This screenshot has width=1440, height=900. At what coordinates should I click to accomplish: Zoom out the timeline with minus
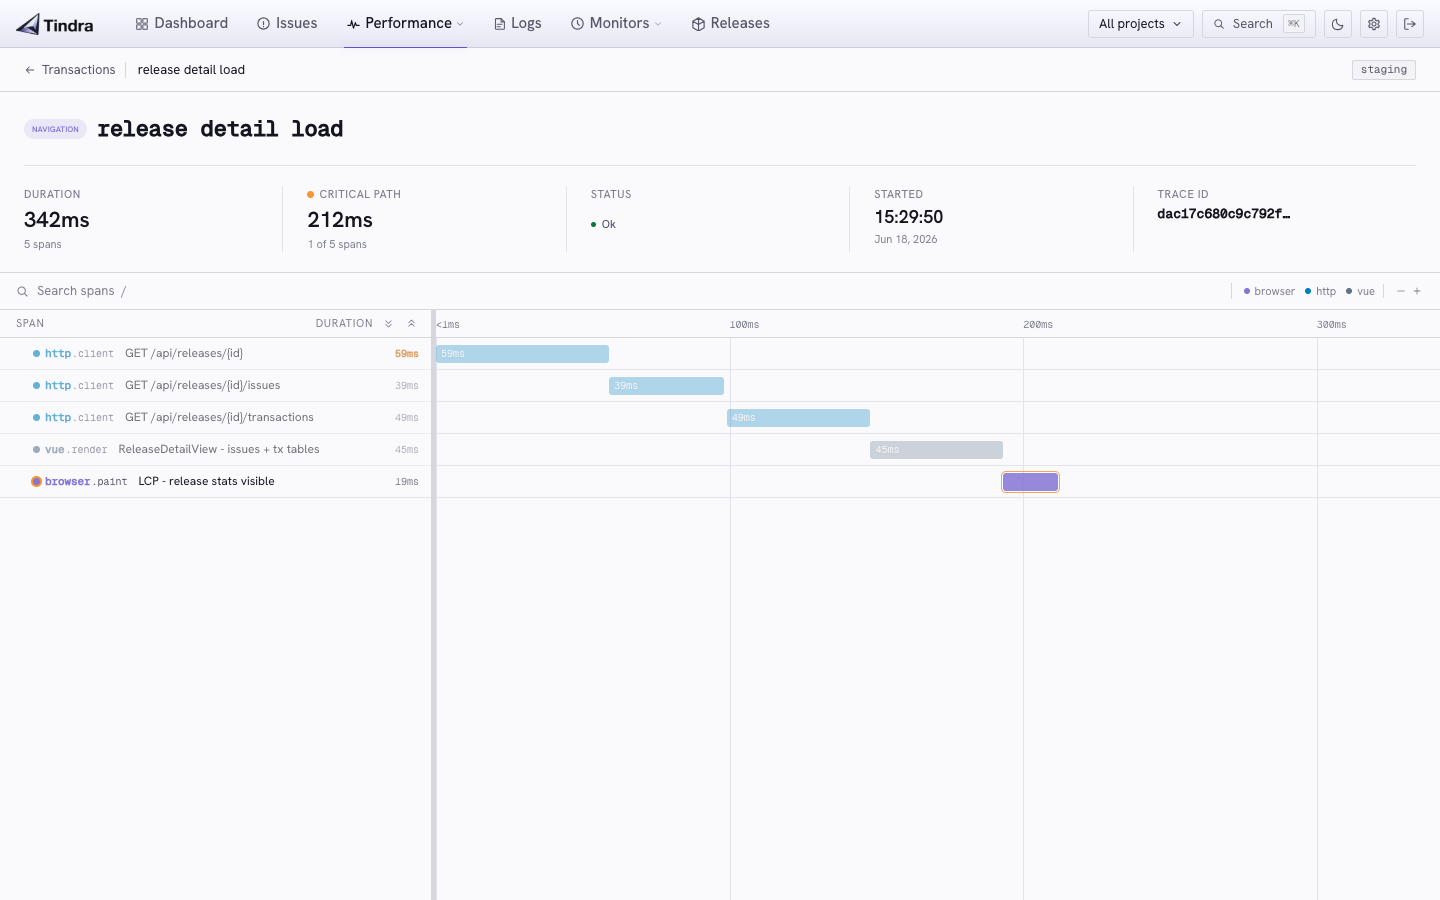click(x=1401, y=291)
